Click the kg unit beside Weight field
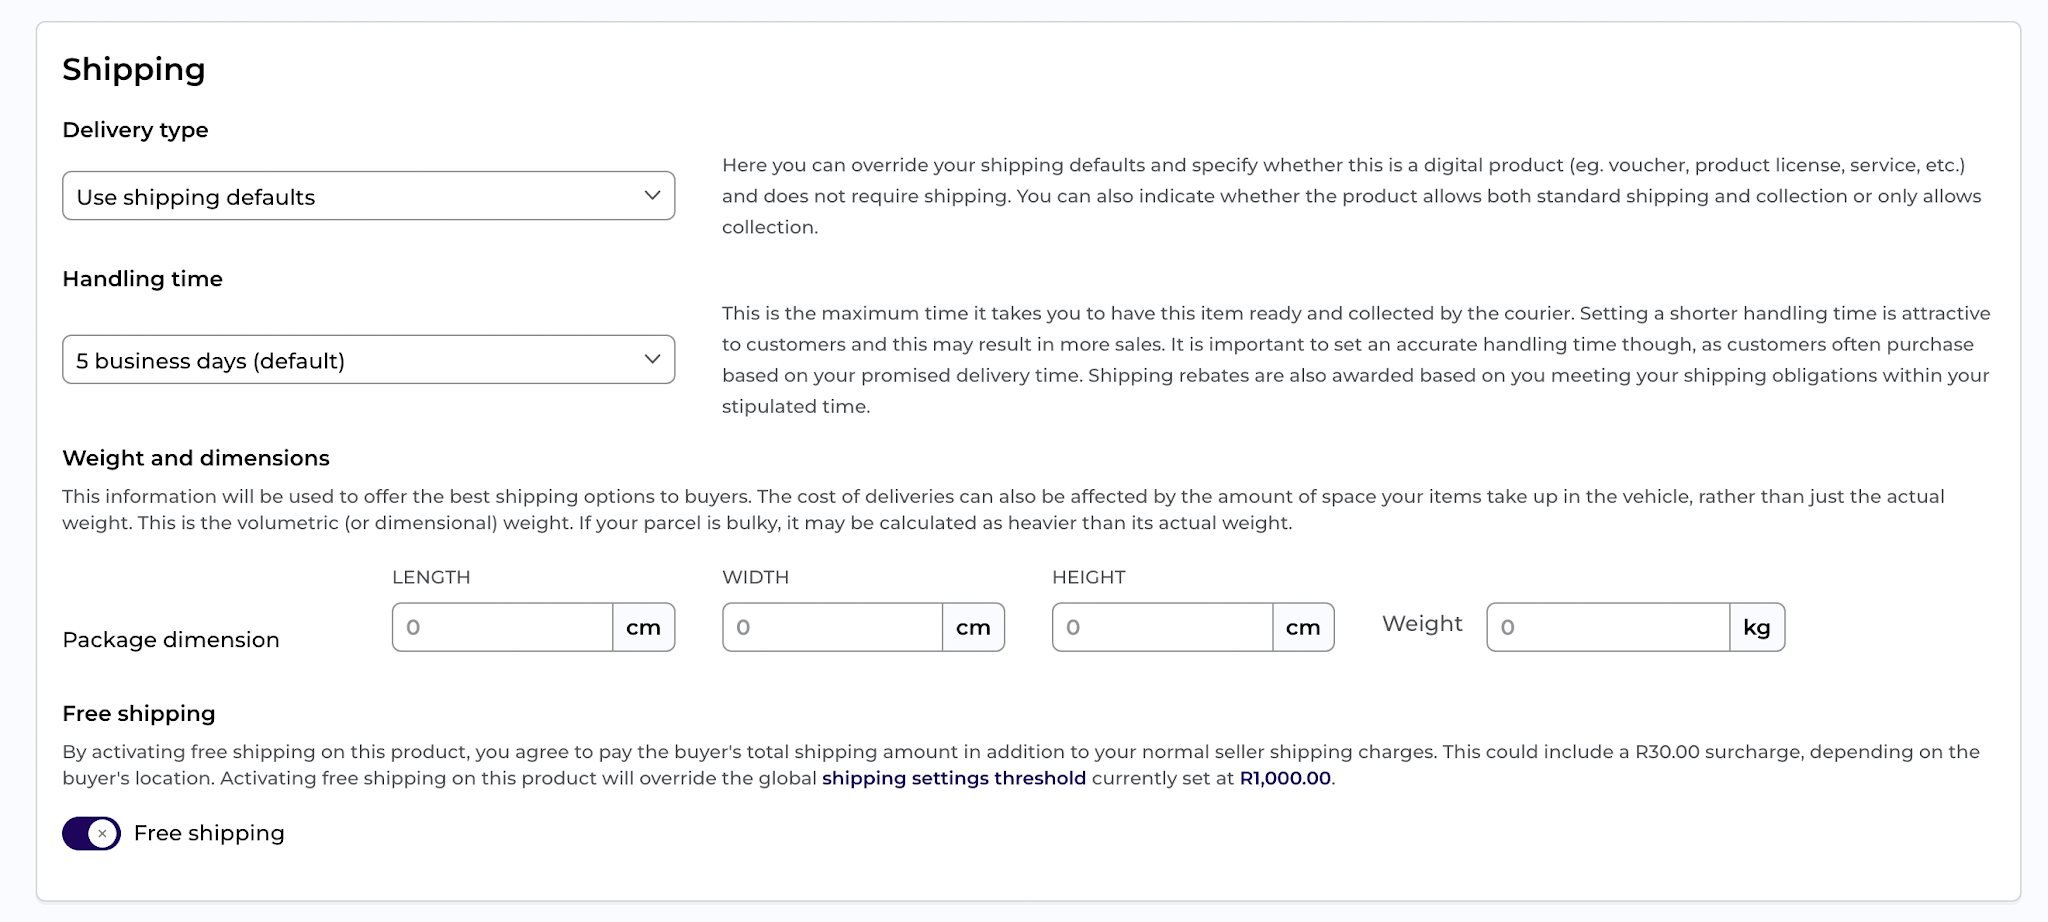This screenshot has width=2048, height=922. 1757,627
